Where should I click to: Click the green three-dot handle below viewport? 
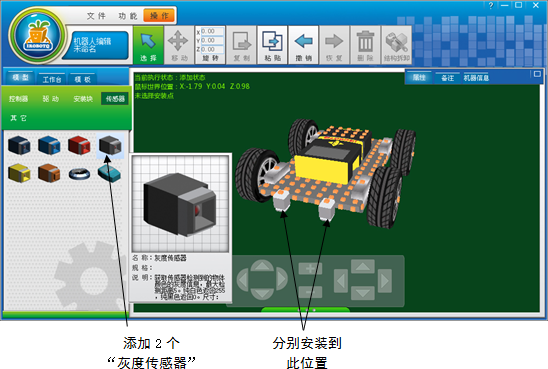306,310
